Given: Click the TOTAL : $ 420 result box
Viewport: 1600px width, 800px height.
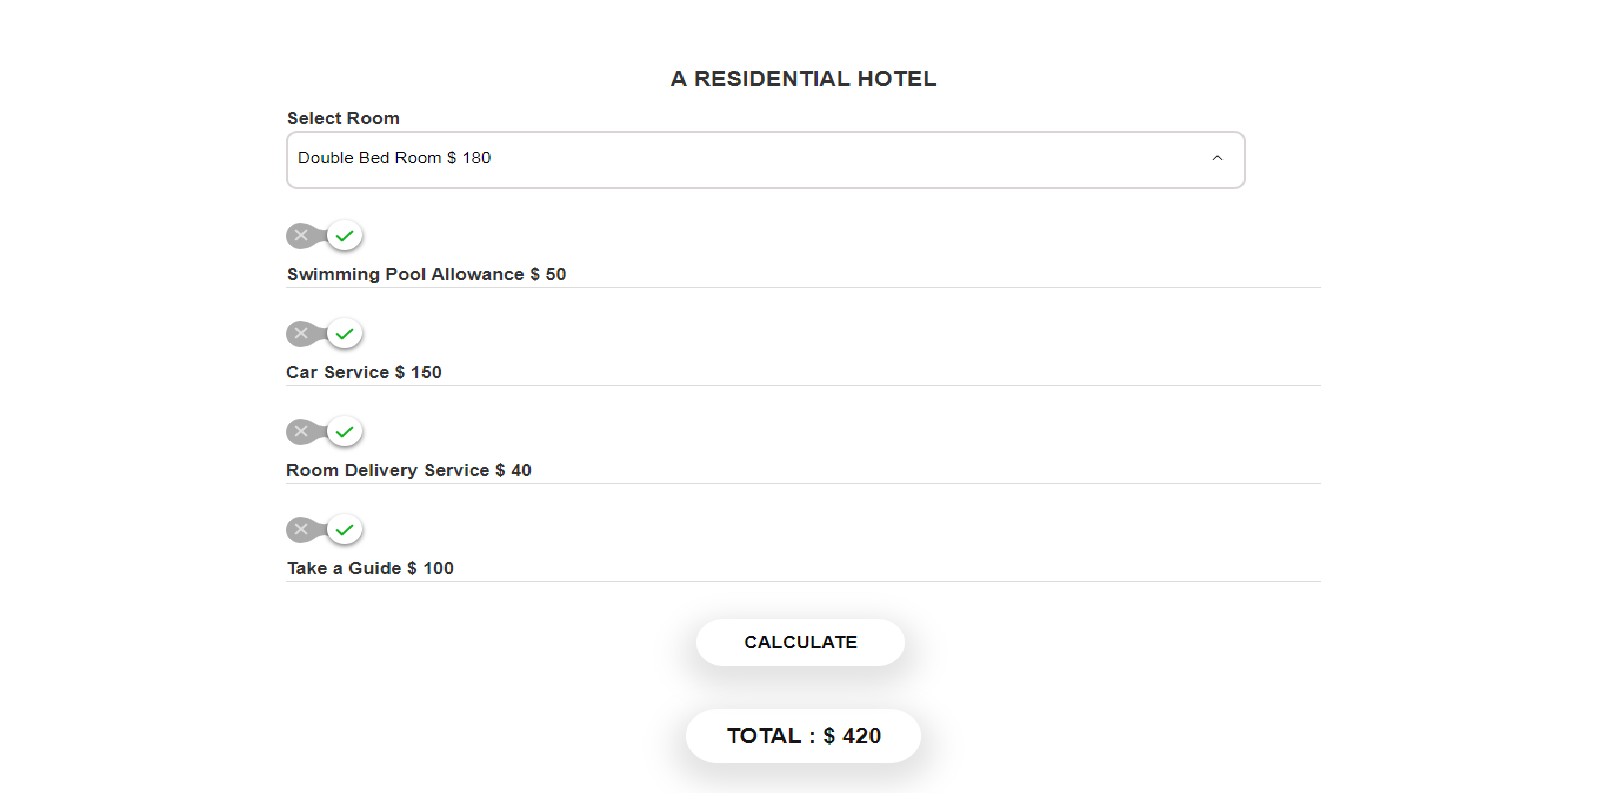Looking at the screenshot, I should 803,736.
